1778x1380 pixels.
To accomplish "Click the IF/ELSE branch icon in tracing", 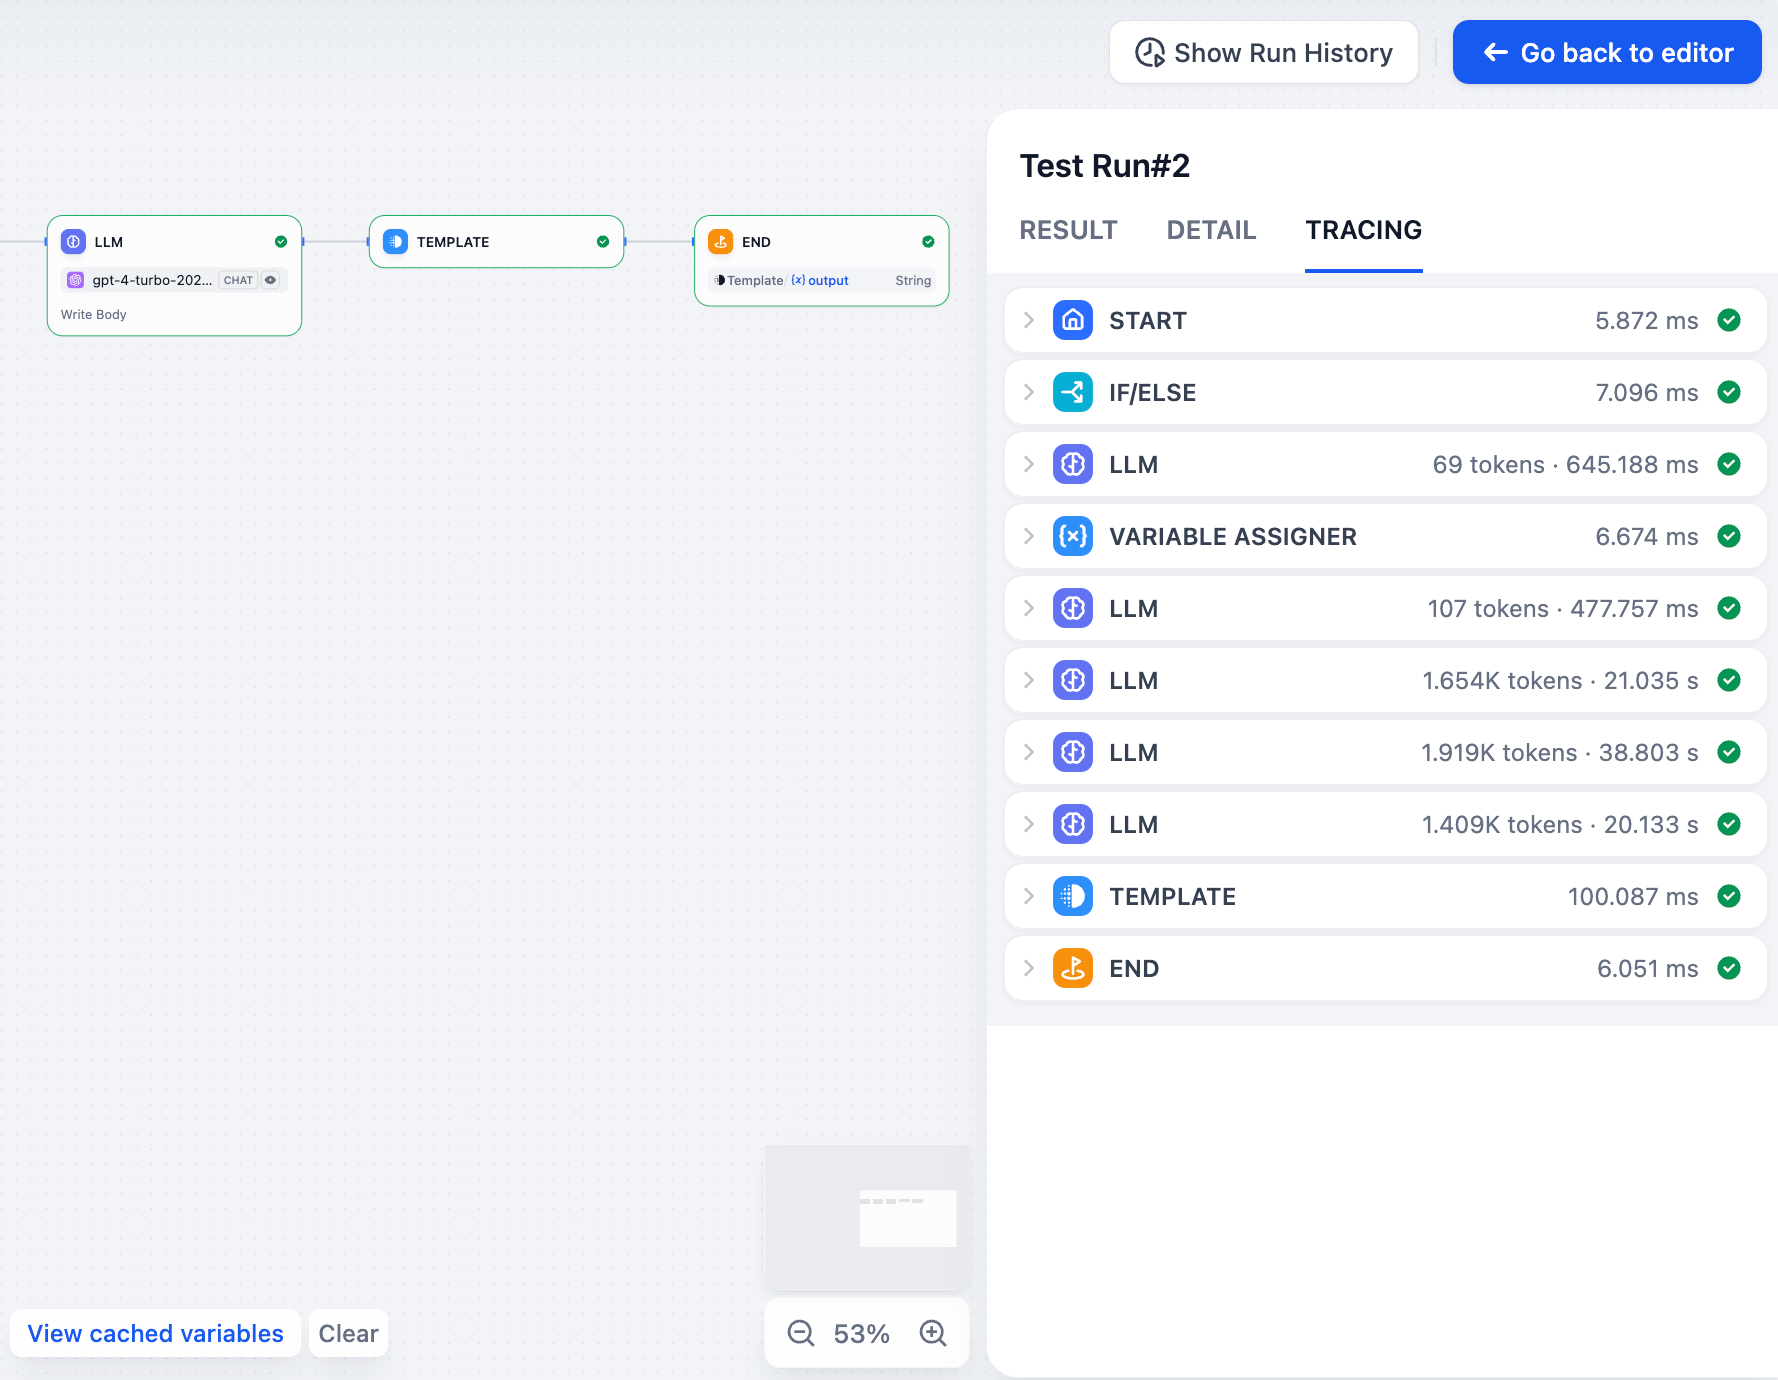I will 1072,392.
